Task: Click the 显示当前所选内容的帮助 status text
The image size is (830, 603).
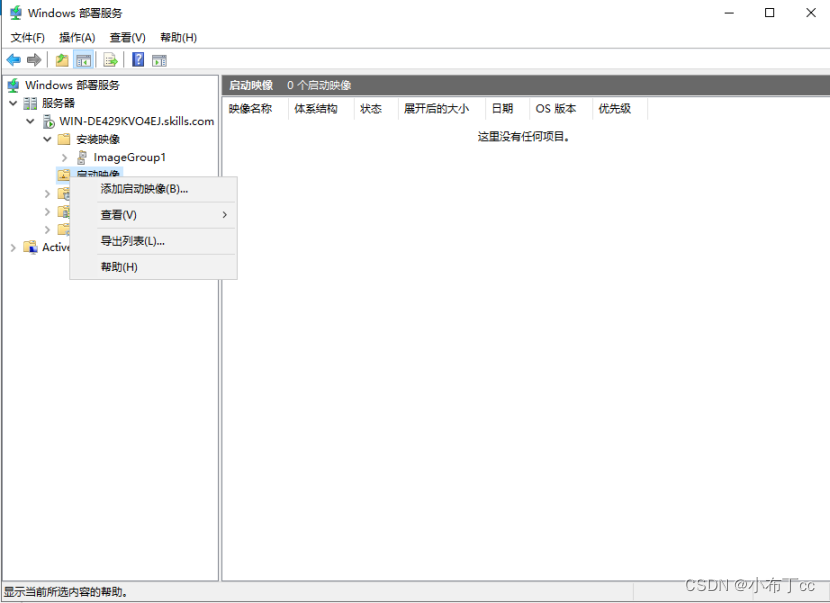Action: coord(66,592)
